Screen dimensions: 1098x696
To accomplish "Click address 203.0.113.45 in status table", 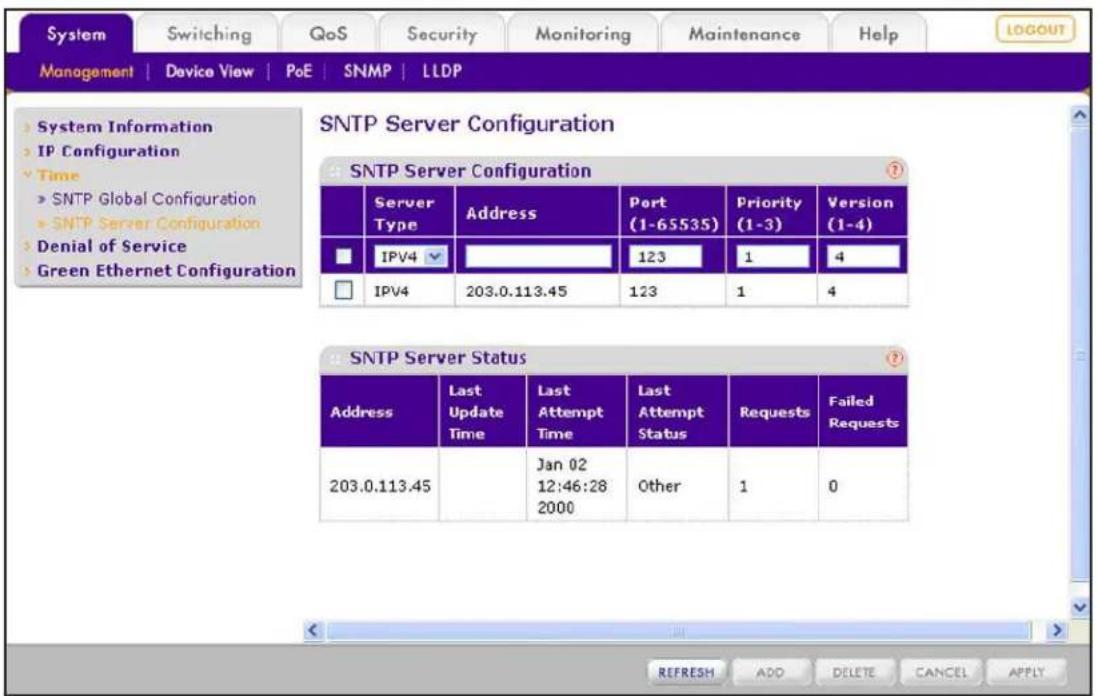I will [380, 486].
